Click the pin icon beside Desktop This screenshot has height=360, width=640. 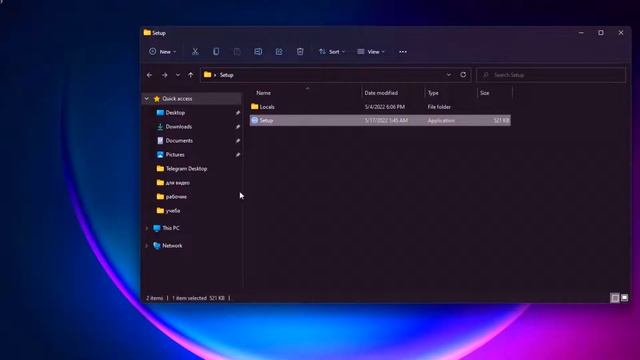click(238, 113)
